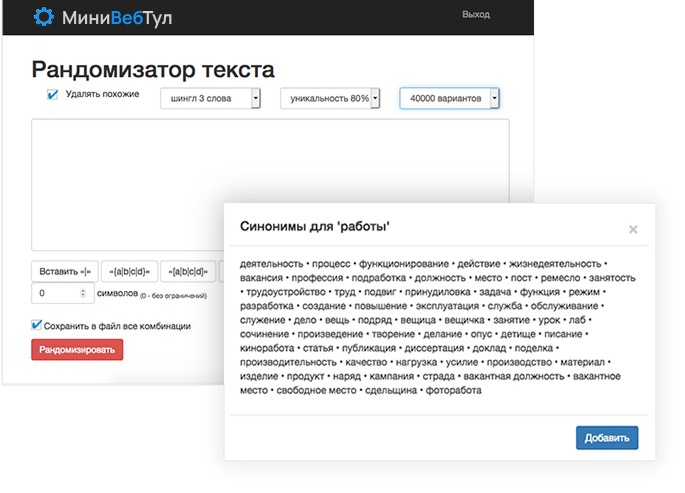The height and width of the screenshot is (493, 685).
Task: Click the 'Вставить «|»' button
Action: coord(65,271)
